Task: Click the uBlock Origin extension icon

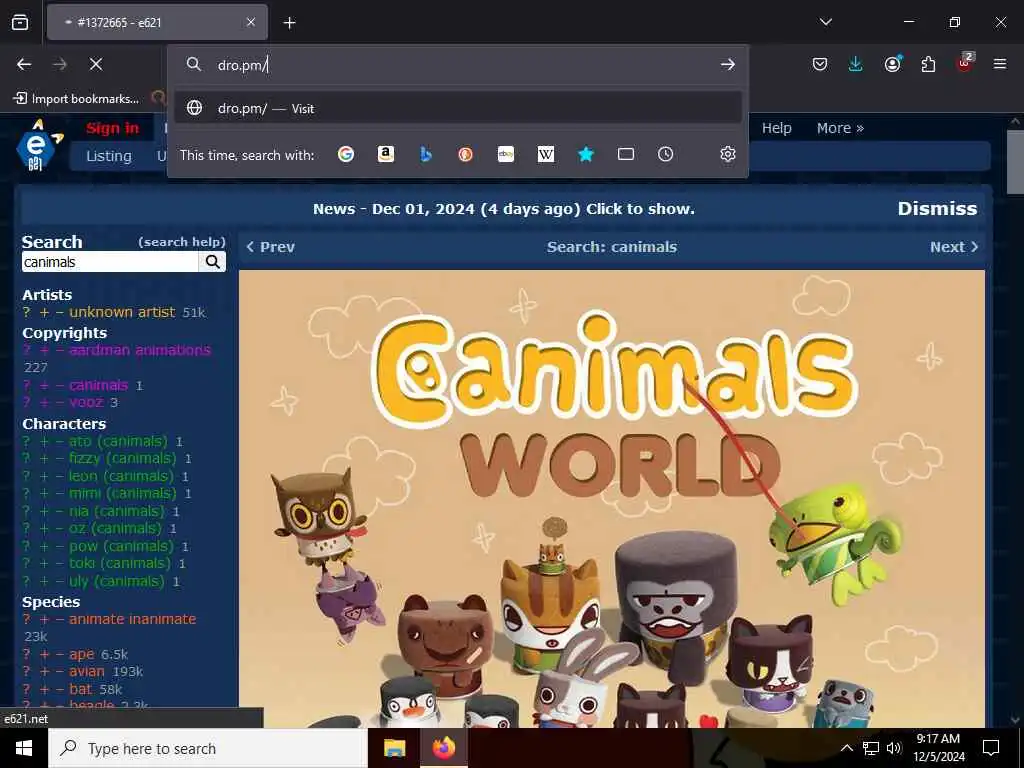Action: point(965,63)
